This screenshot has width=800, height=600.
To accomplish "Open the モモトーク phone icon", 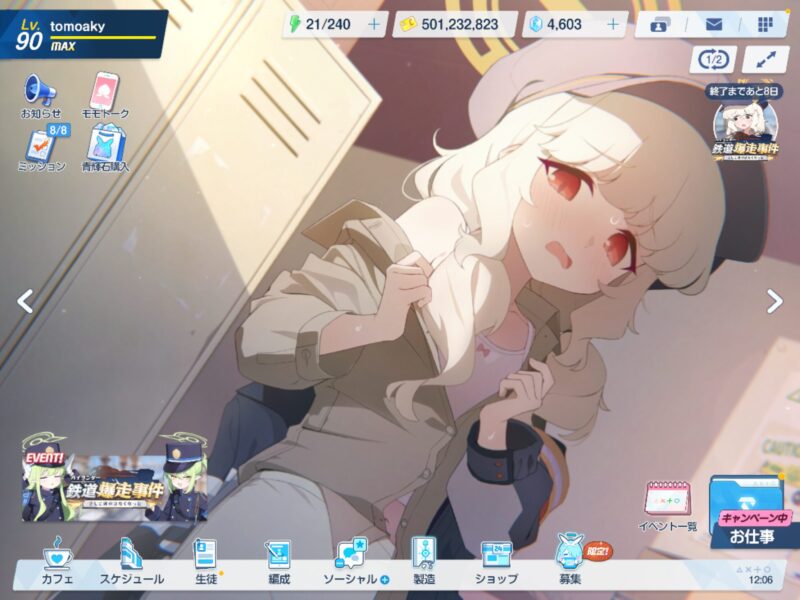I will pyautogui.click(x=105, y=96).
